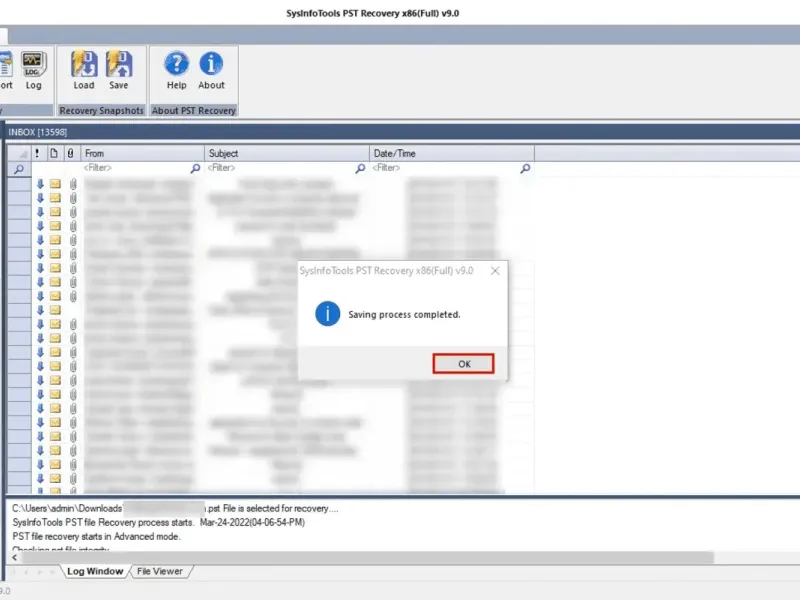This screenshot has height=600, width=800.
Task: Click the first row down-arrow priority icon
Action: 40,184
